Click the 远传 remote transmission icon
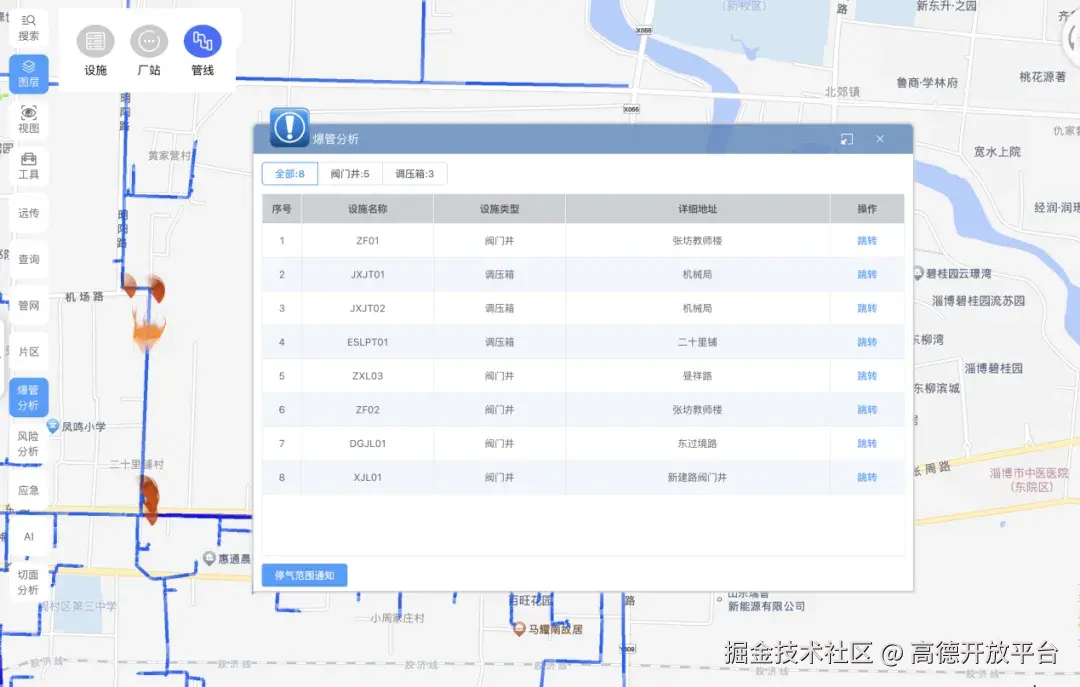This screenshot has width=1080, height=687. tap(29, 213)
